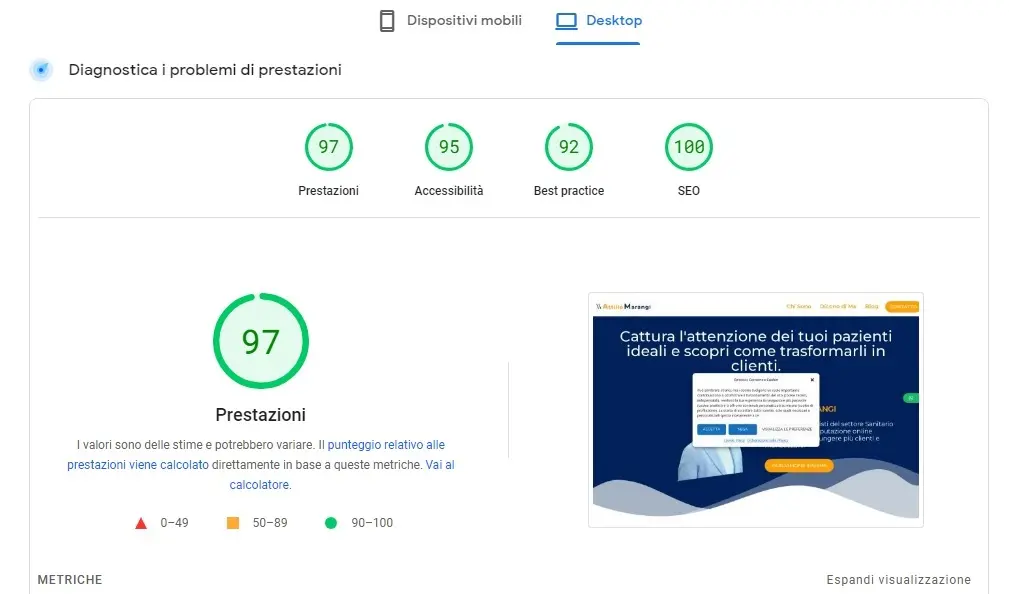Image resolution: width=1009 pixels, height=594 pixels.
Task: Click the 50–89 legend range text
Action: tap(269, 523)
